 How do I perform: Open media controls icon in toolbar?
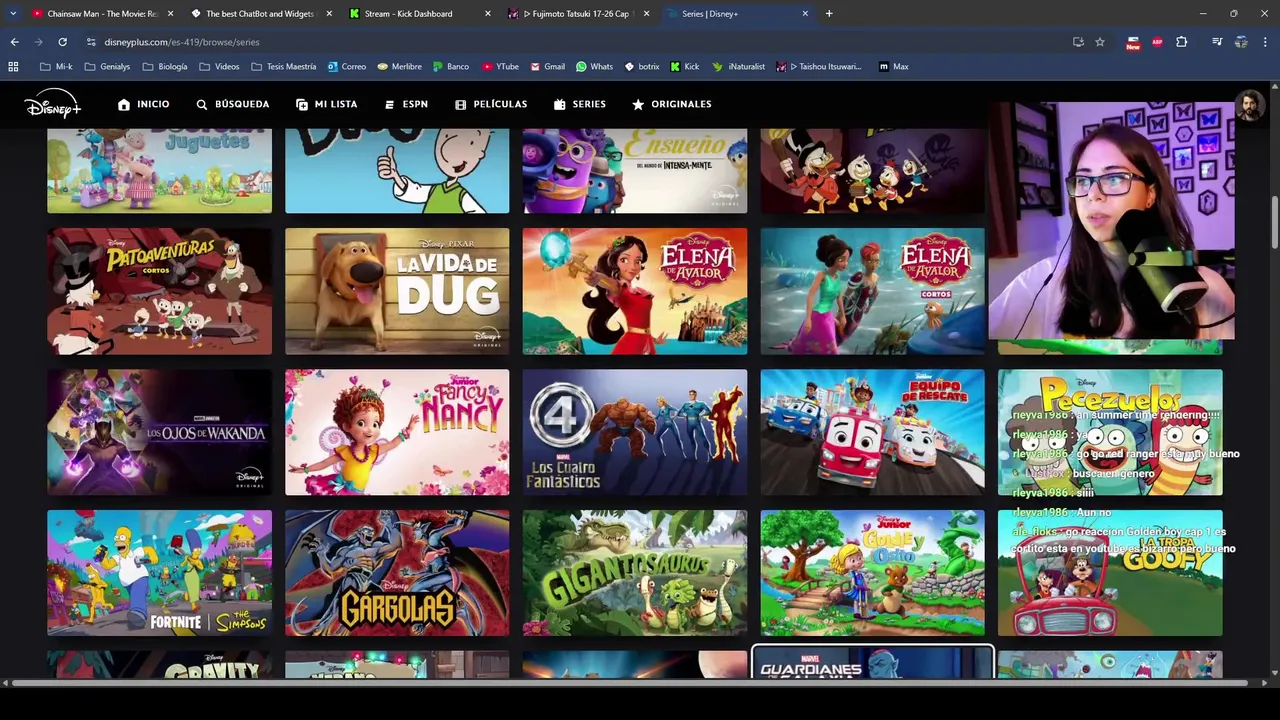1217,42
